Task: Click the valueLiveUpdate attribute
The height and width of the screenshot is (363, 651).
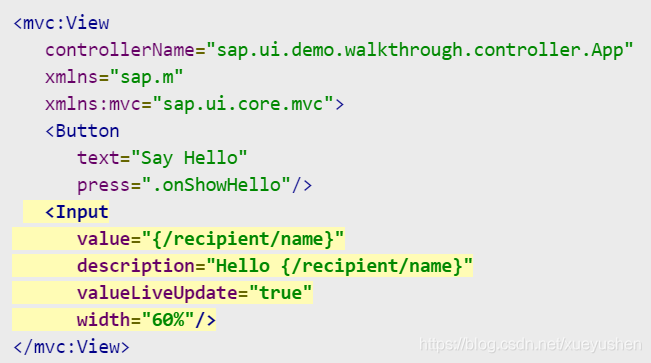Action: 157,293
